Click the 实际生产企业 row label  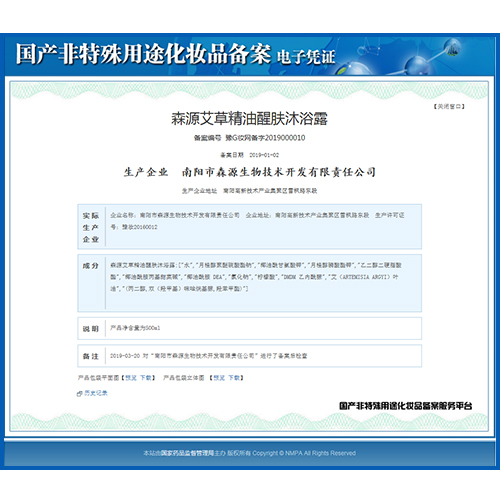[91, 227]
